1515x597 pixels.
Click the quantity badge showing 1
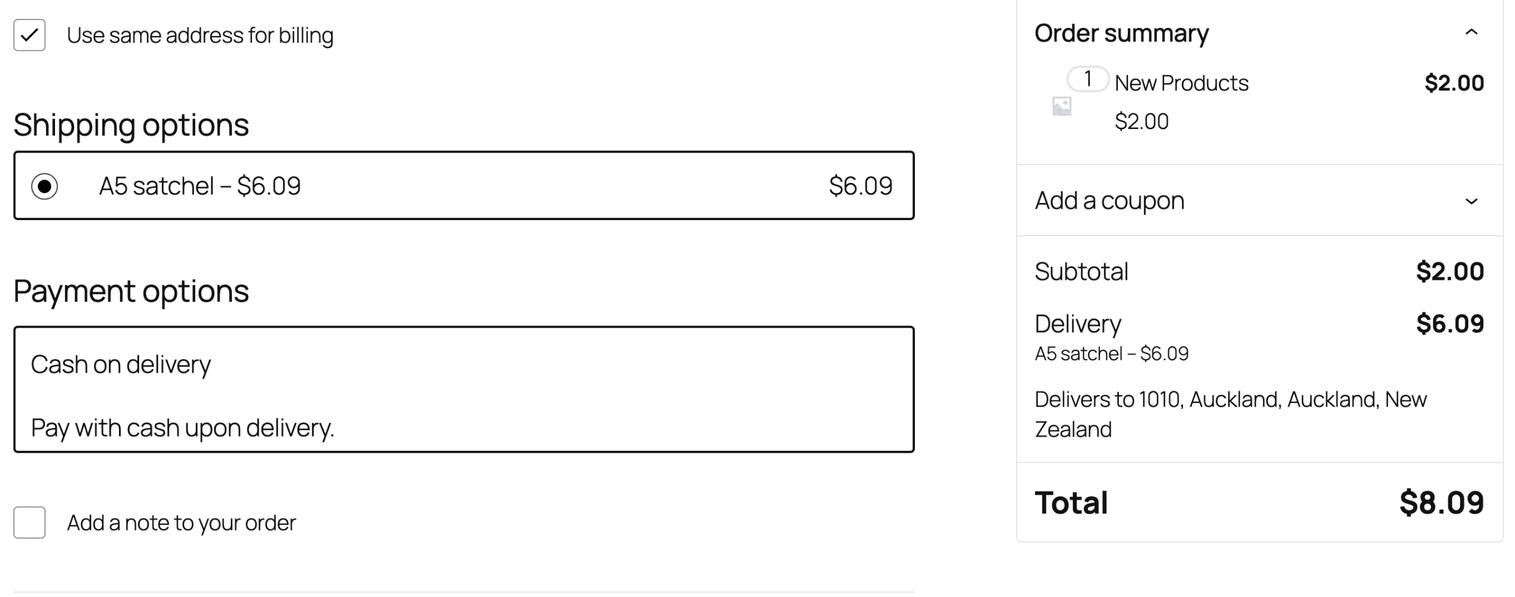(1087, 79)
